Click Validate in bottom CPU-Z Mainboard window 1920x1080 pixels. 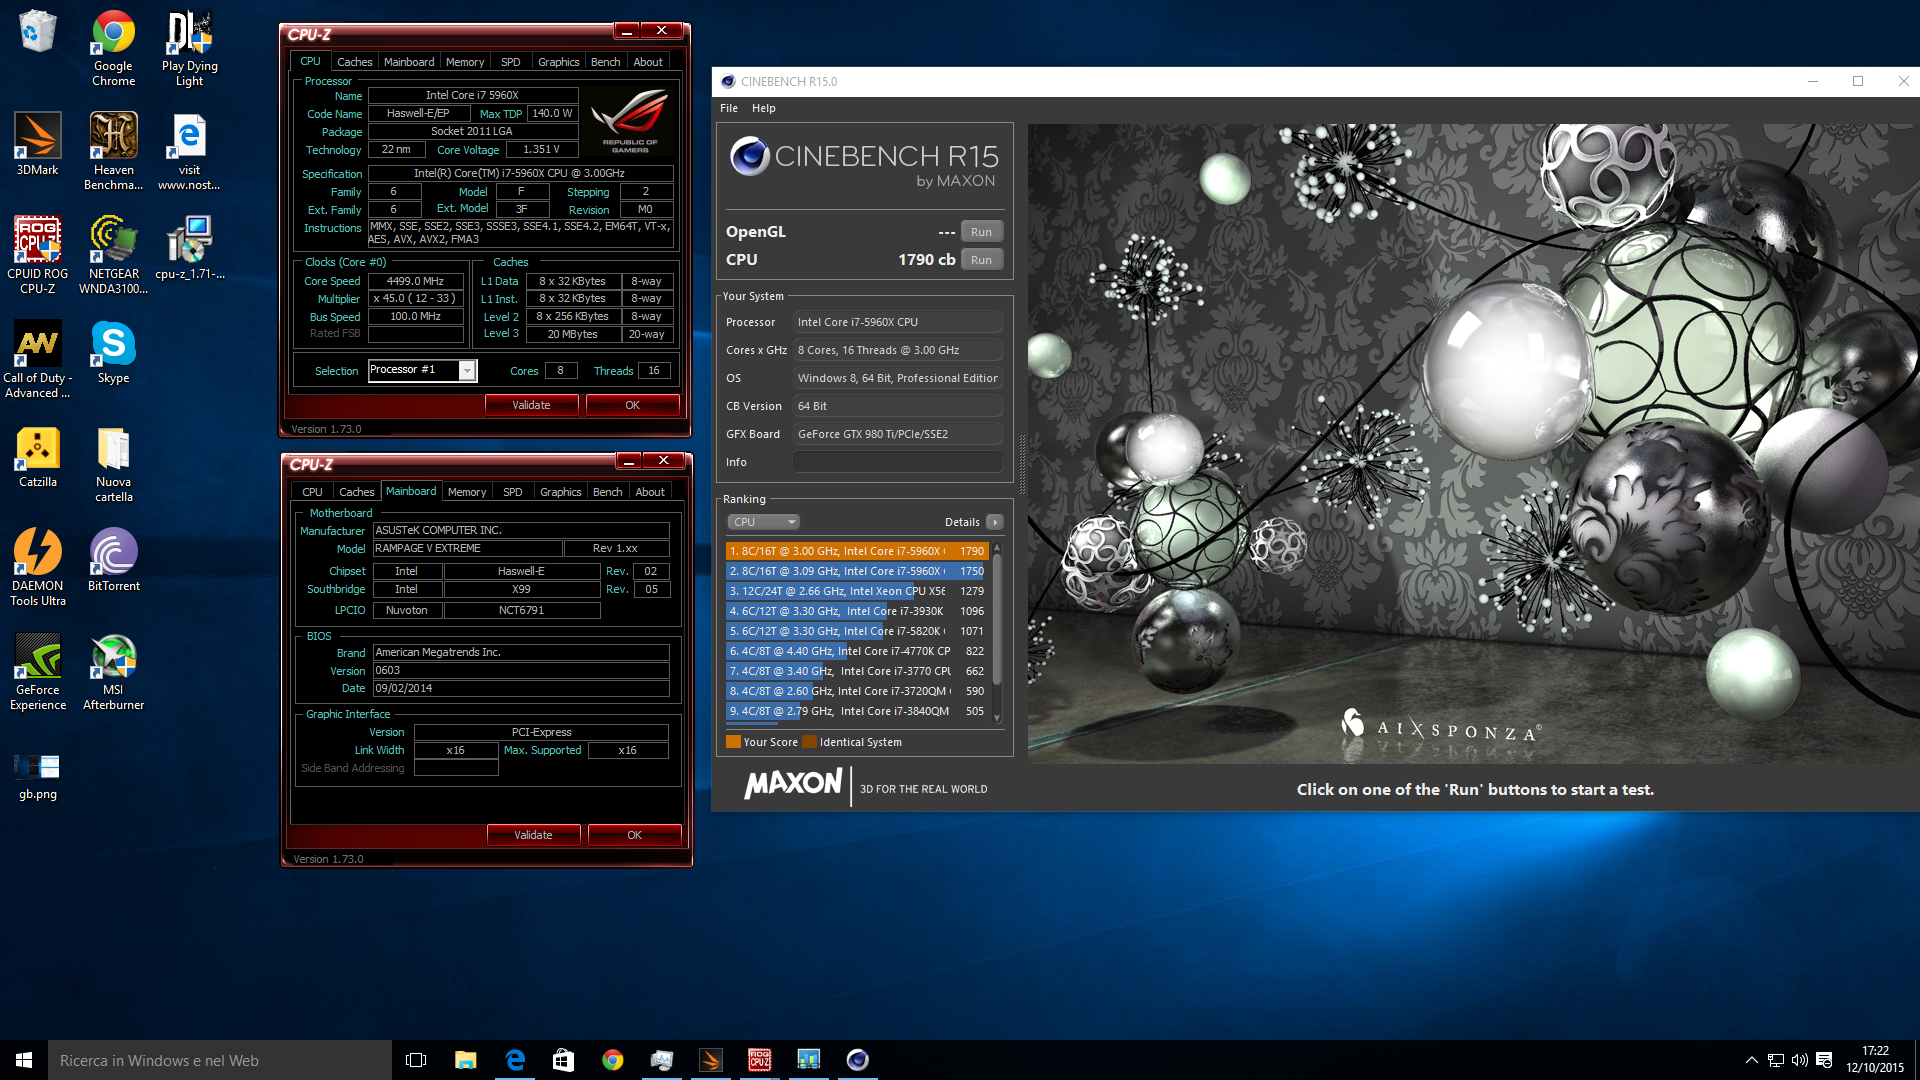(533, 835)
